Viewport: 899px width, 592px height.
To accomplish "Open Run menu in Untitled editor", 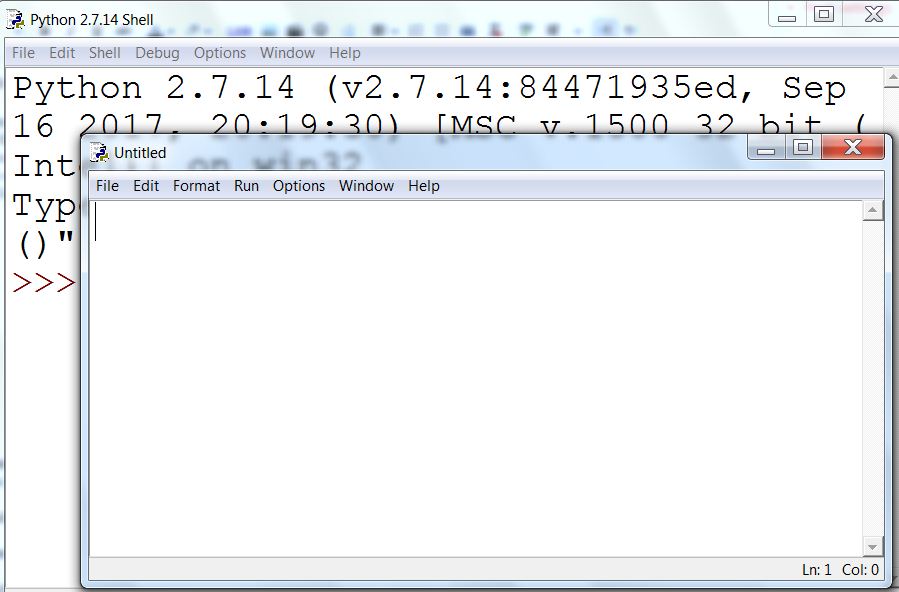I will coord(247,186).
